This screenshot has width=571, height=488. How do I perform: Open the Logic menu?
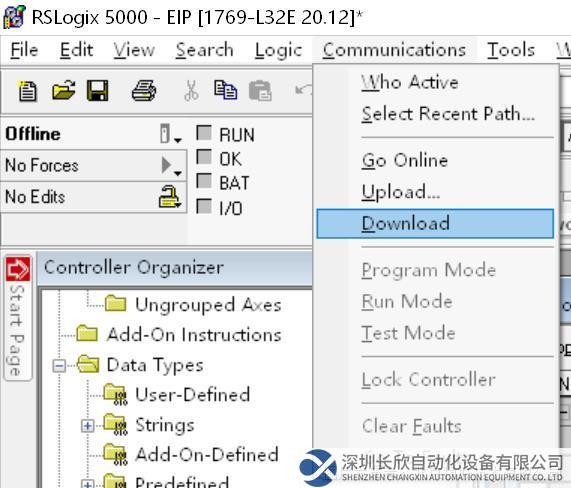tap(279, 50)
